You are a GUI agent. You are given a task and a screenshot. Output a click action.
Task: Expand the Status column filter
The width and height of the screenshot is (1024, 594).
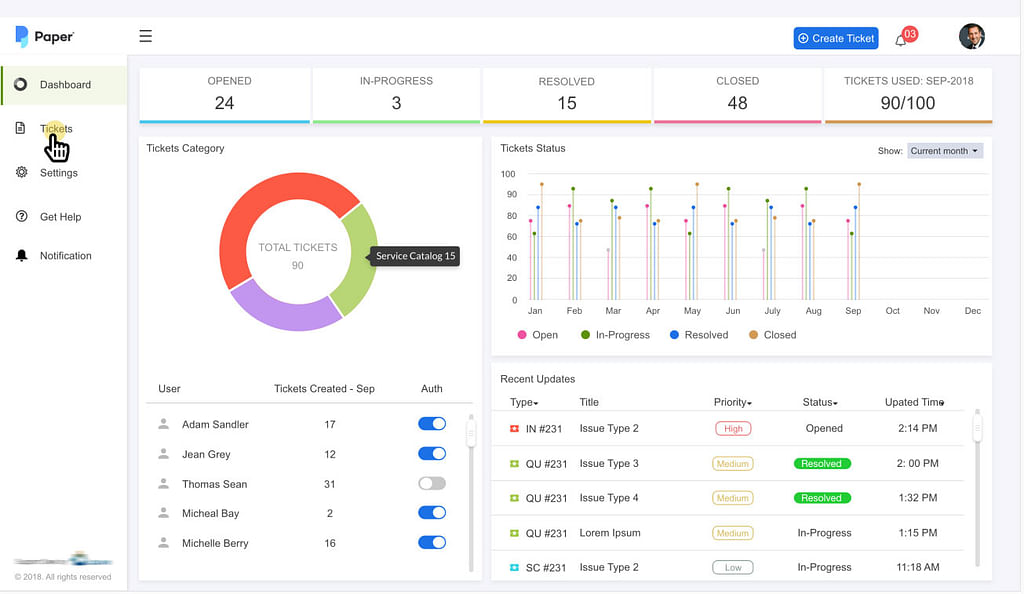tap(820, 402)
